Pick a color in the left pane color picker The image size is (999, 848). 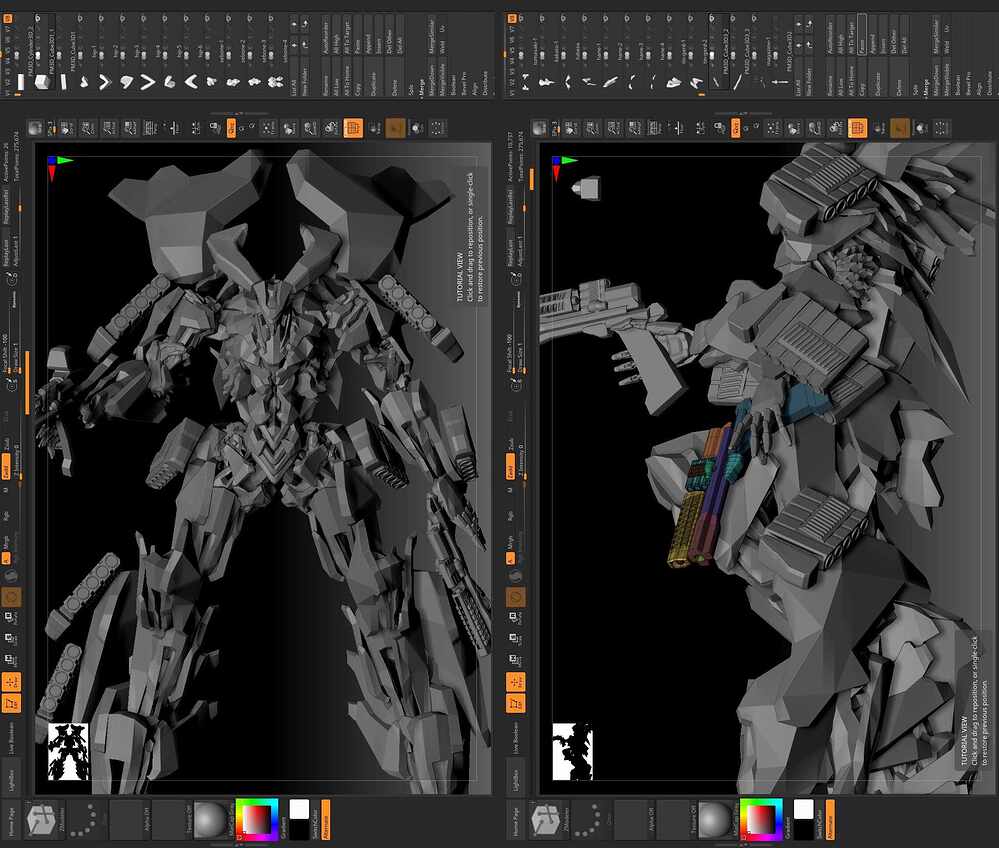tap(257, 819)
